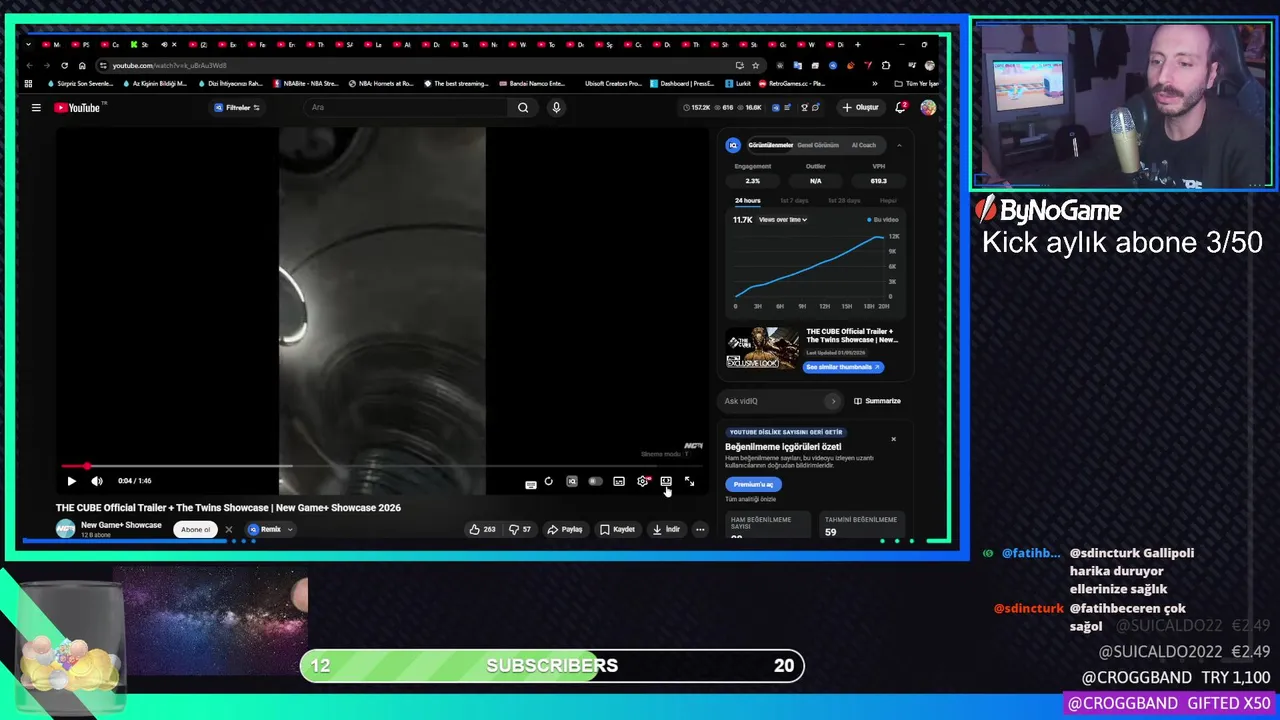
Task: Go back in the browser
Action: pos(29,66)
